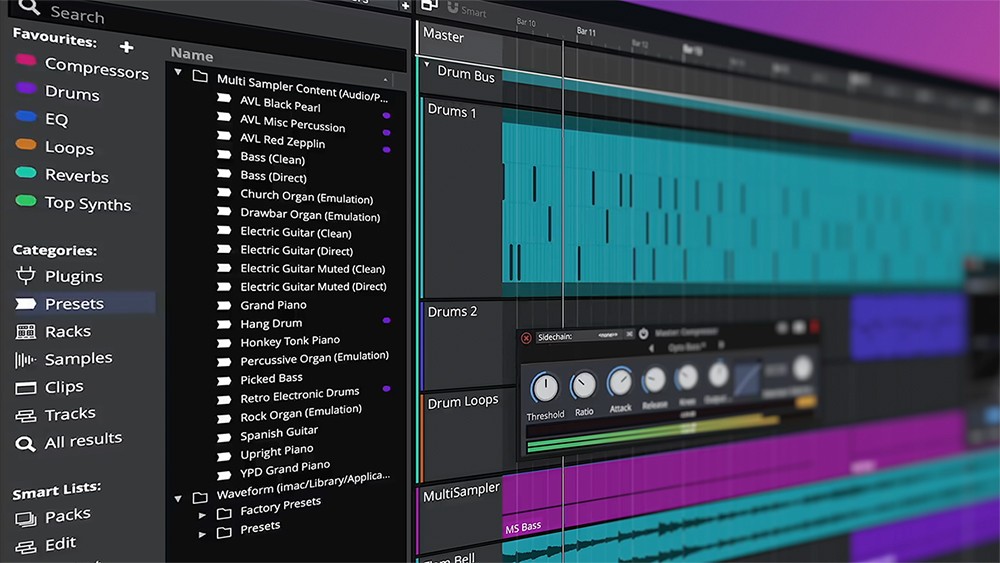Click the compressor Threshold knob
The height and width of the screenshot is (563, 1000).
pos(544,387)
